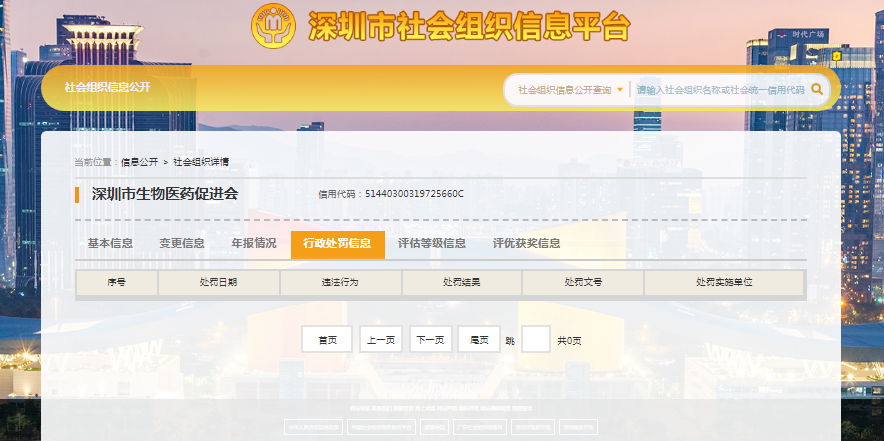Click 信息公开 breadcrumb link
Image resolution: width=884 pixels, height=441 pixels.
point(140,161)
